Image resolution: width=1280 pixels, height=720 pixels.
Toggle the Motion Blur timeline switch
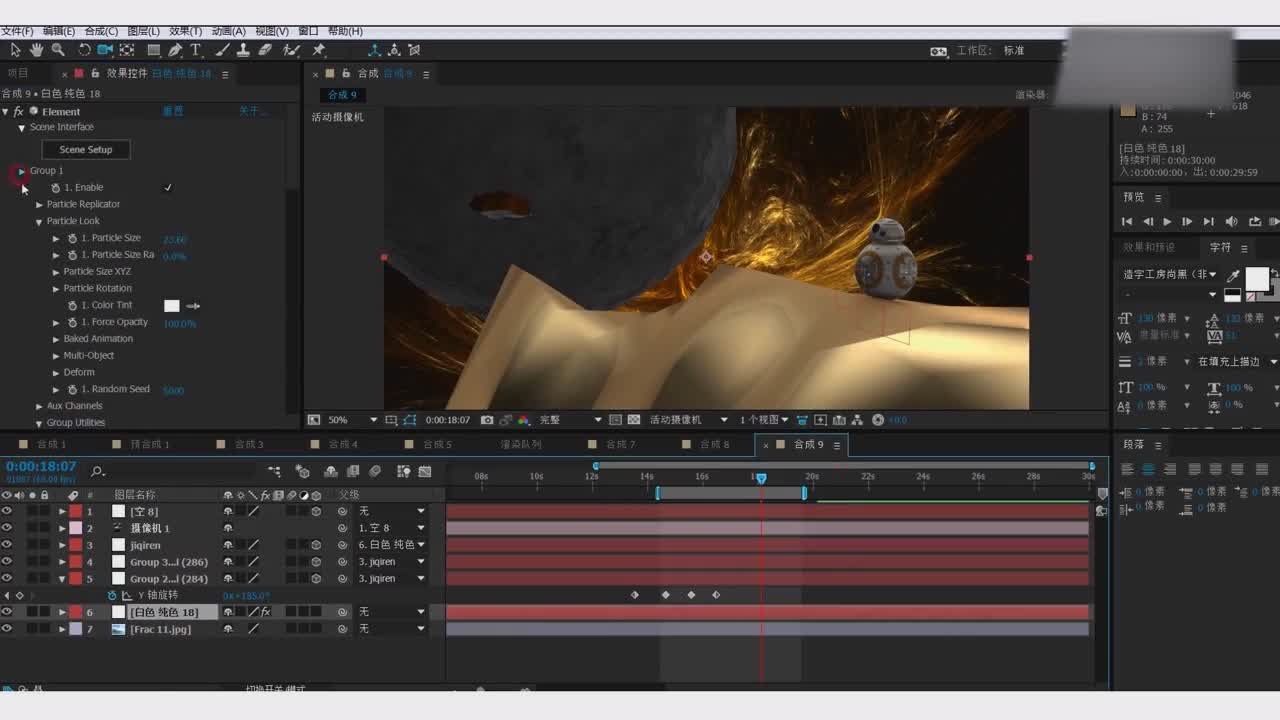point(375,471)
